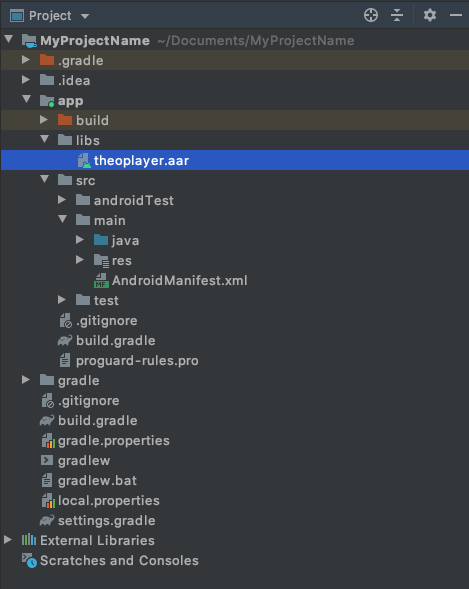Expand the .gradle folder arrow
Image resolution: width=469 pixels, height=589 pixels.
tap(26, 60)
